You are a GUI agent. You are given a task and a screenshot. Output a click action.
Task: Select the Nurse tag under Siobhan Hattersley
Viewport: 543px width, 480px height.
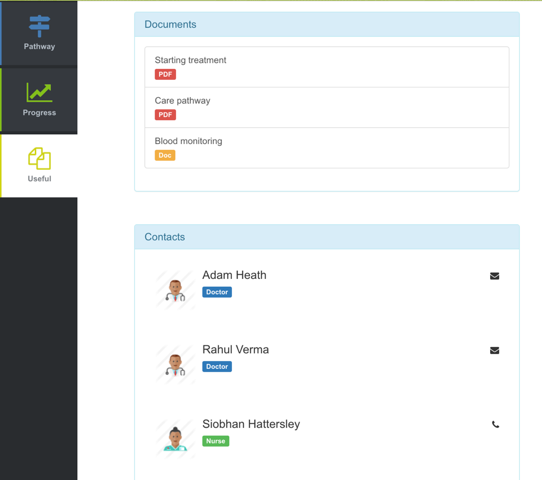tap(215, 441)
